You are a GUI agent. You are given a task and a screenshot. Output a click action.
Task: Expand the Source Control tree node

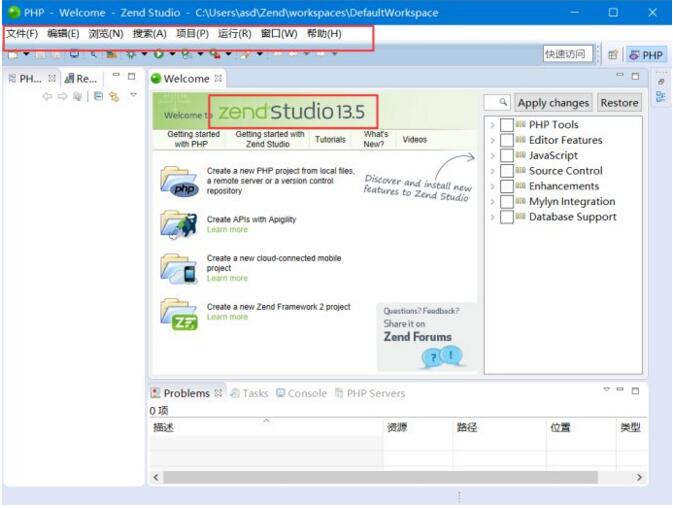(492, 171)
